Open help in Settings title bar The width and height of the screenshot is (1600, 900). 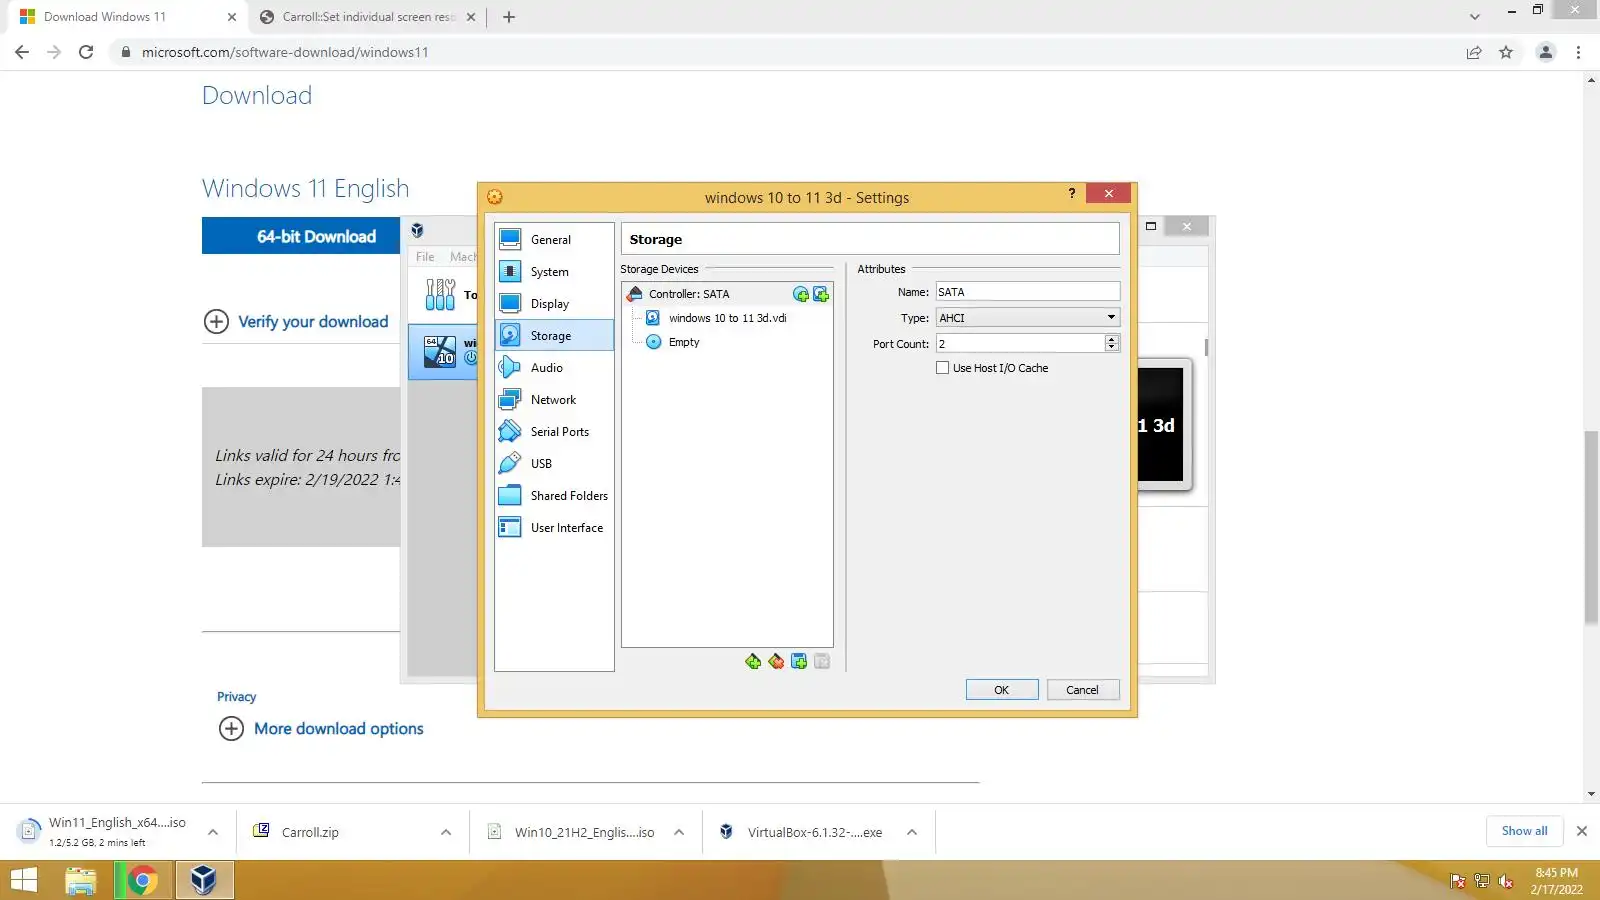[1072, 193]
